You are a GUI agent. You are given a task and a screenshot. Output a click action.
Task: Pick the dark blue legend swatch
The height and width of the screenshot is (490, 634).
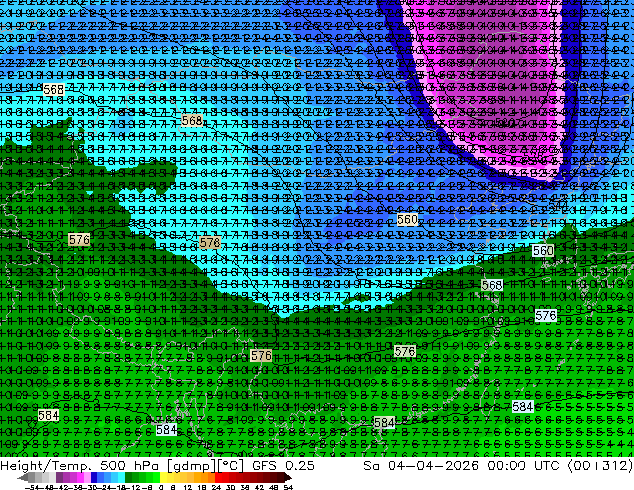tap(94, 477)
